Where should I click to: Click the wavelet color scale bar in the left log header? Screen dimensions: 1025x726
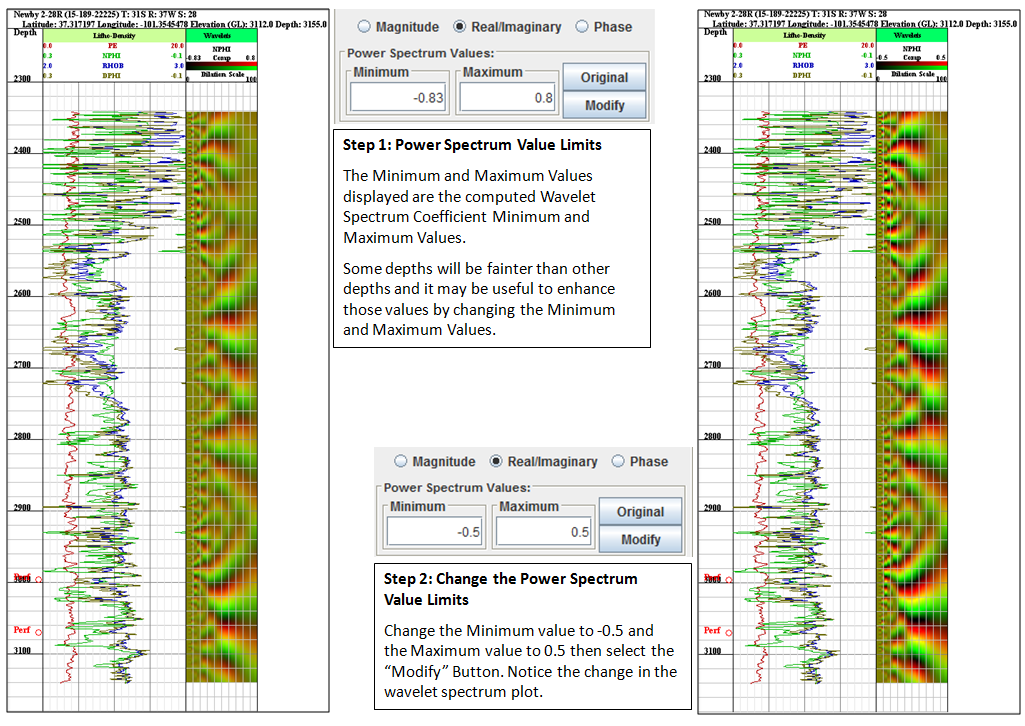(x=222, y=64)
